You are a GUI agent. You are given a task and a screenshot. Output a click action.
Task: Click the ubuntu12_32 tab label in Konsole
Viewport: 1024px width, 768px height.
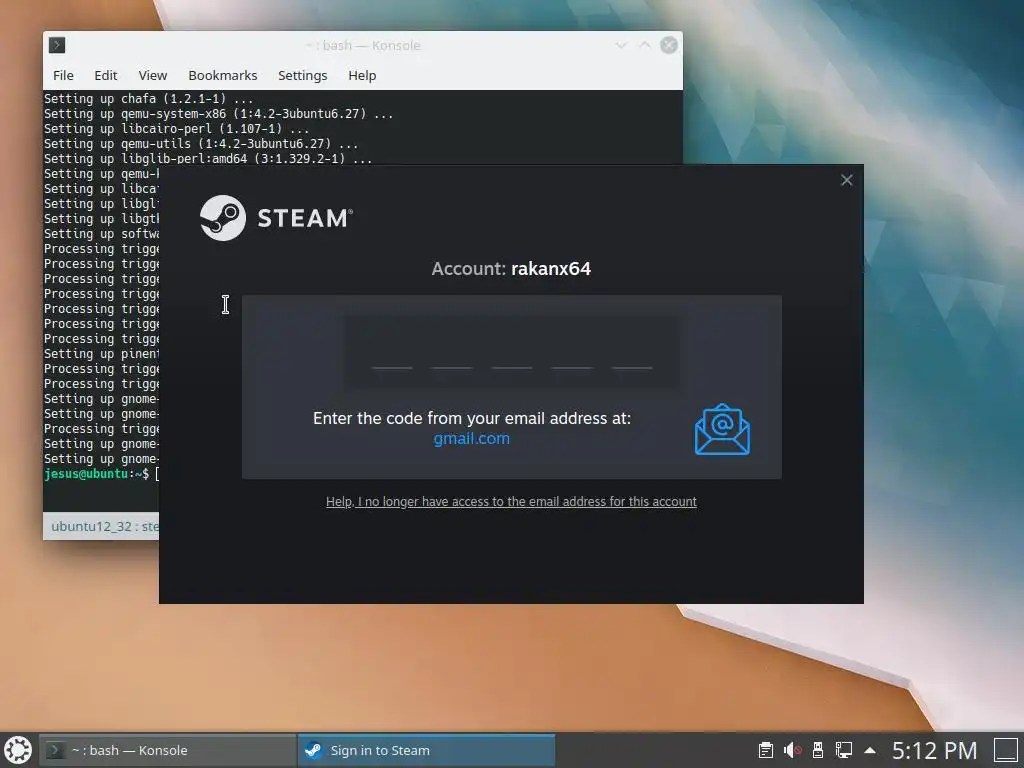[104, 526]
